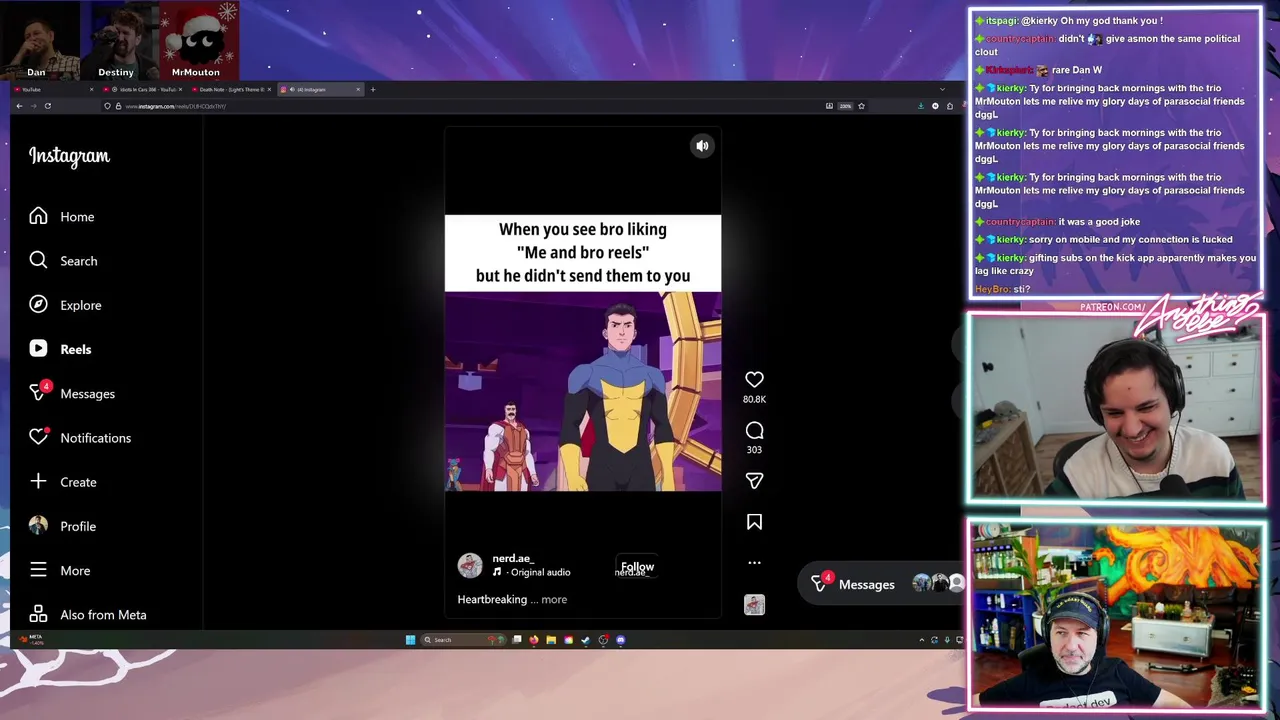The width and height of the screenshot is (1280, 720).
Task: Save the reel with bookmark icon
Action: [x=754, y=522]
